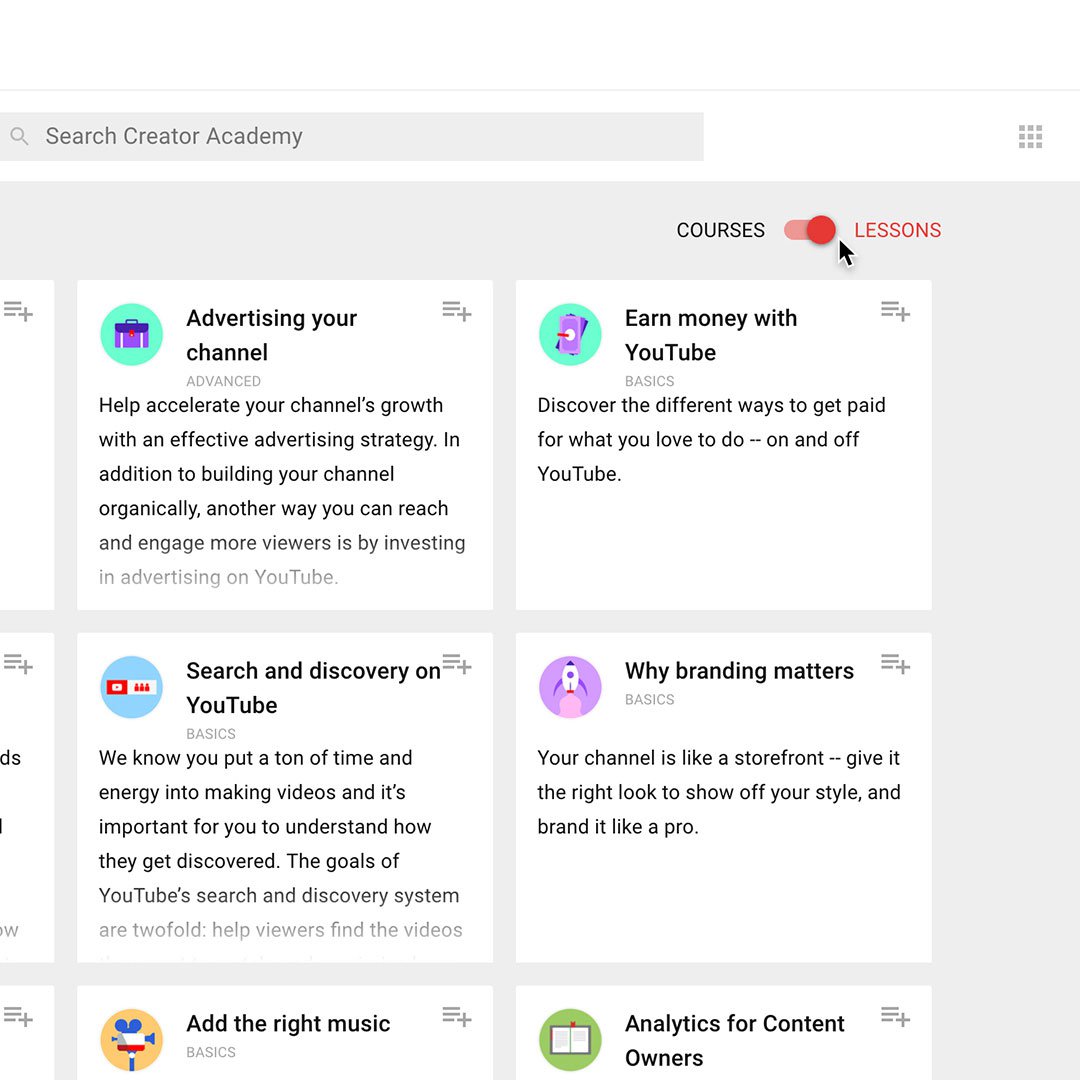Click the ADVANCED label under Advertising your channel
1080x1080 pixels.
point(223,381)
